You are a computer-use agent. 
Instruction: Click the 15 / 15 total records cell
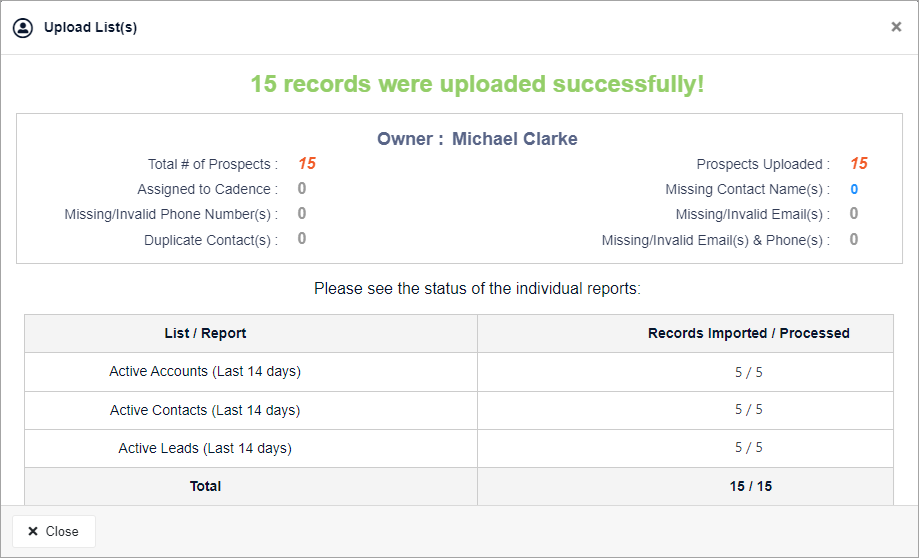coord(750,486)
